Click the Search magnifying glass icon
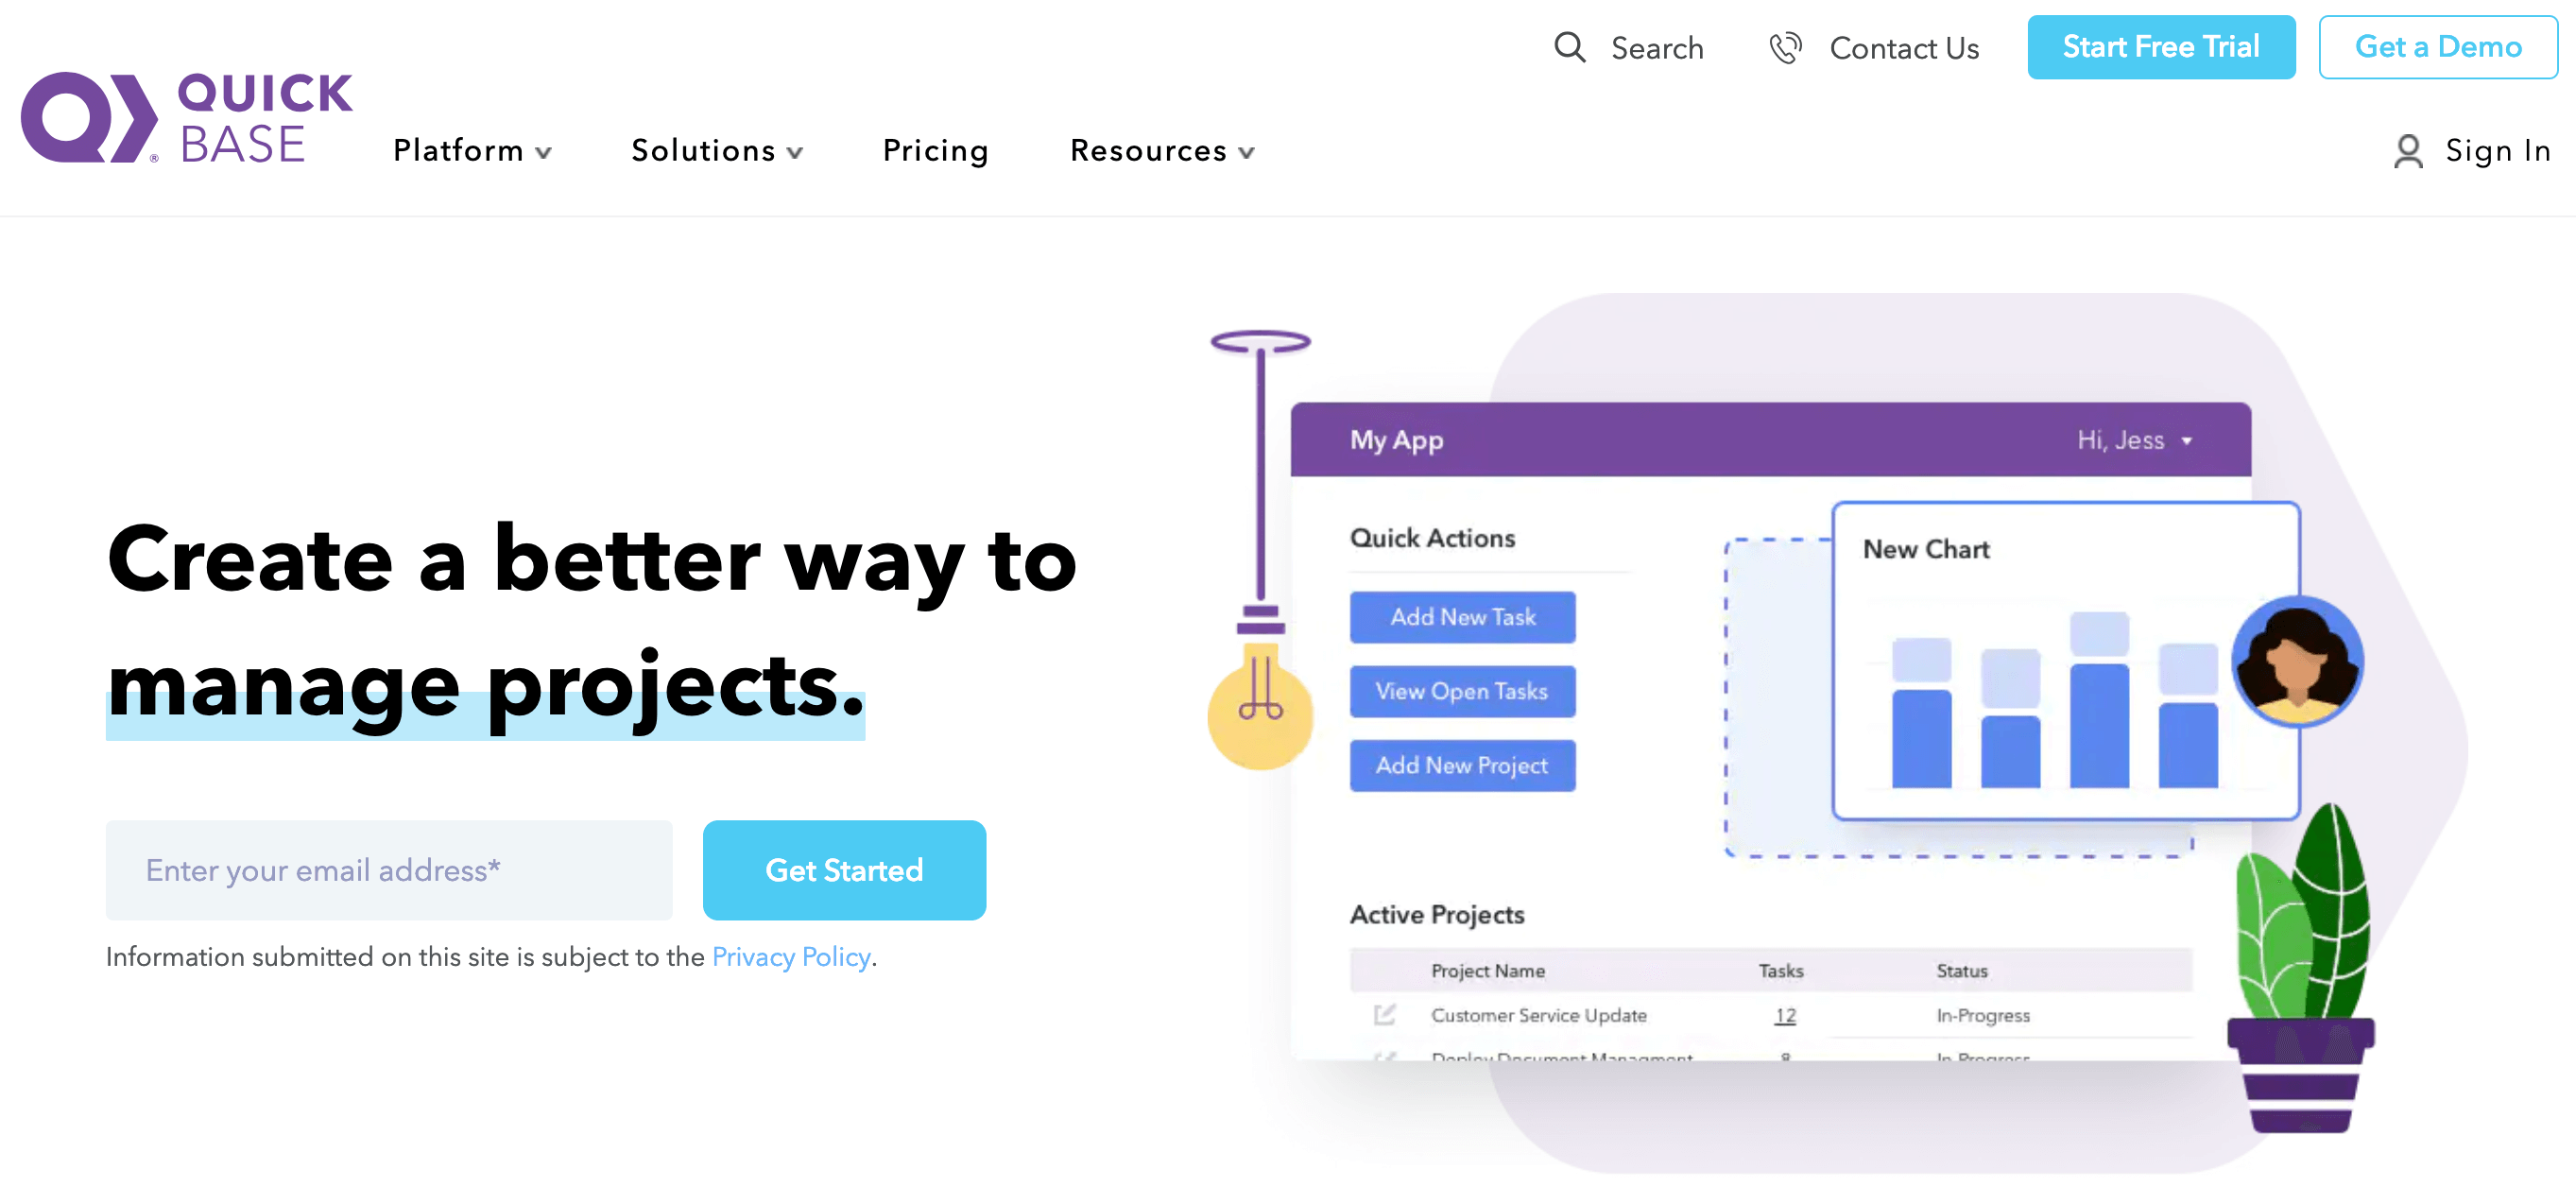The height and width of the screenshot is (1204, 2576). (x=1568, y=47)
